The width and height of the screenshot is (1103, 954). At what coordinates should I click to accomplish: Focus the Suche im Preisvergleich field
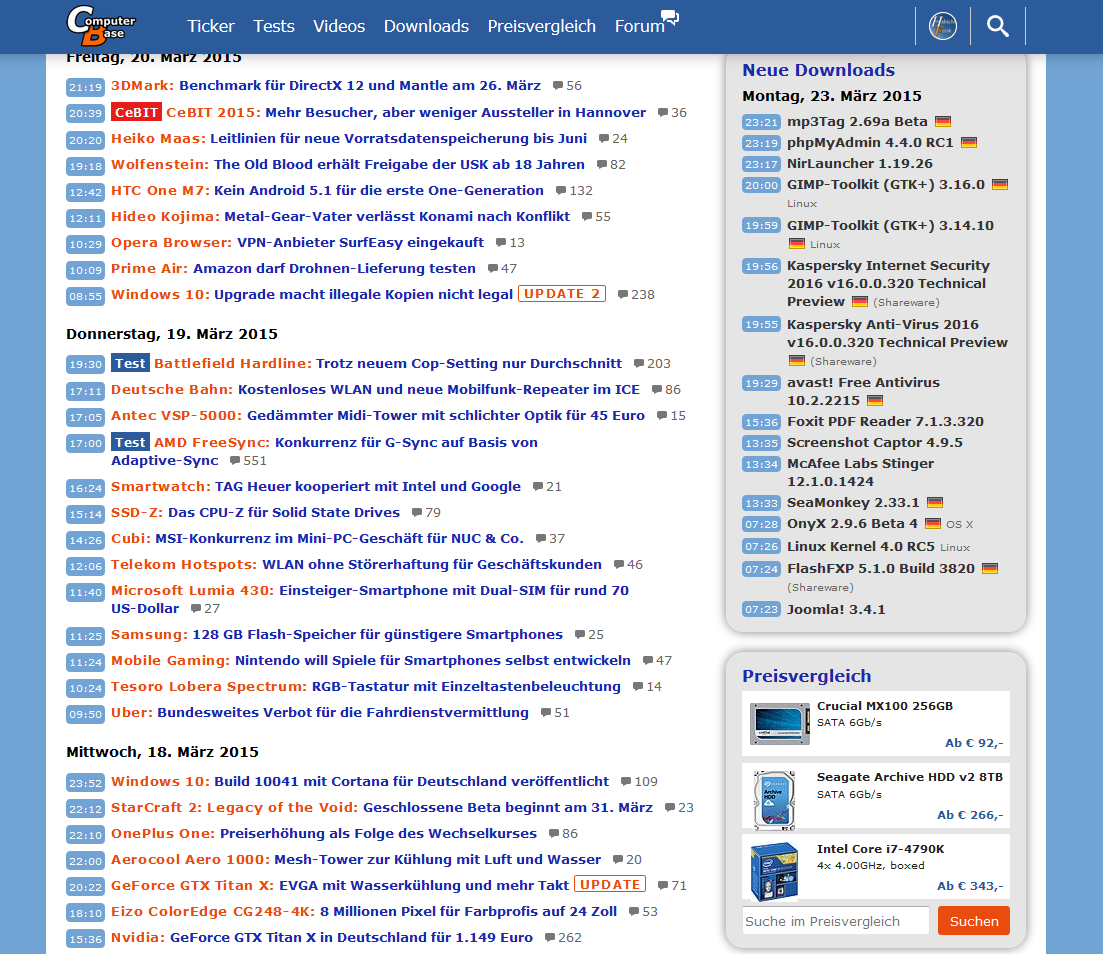pyautogui.click(x=836, y=921)
